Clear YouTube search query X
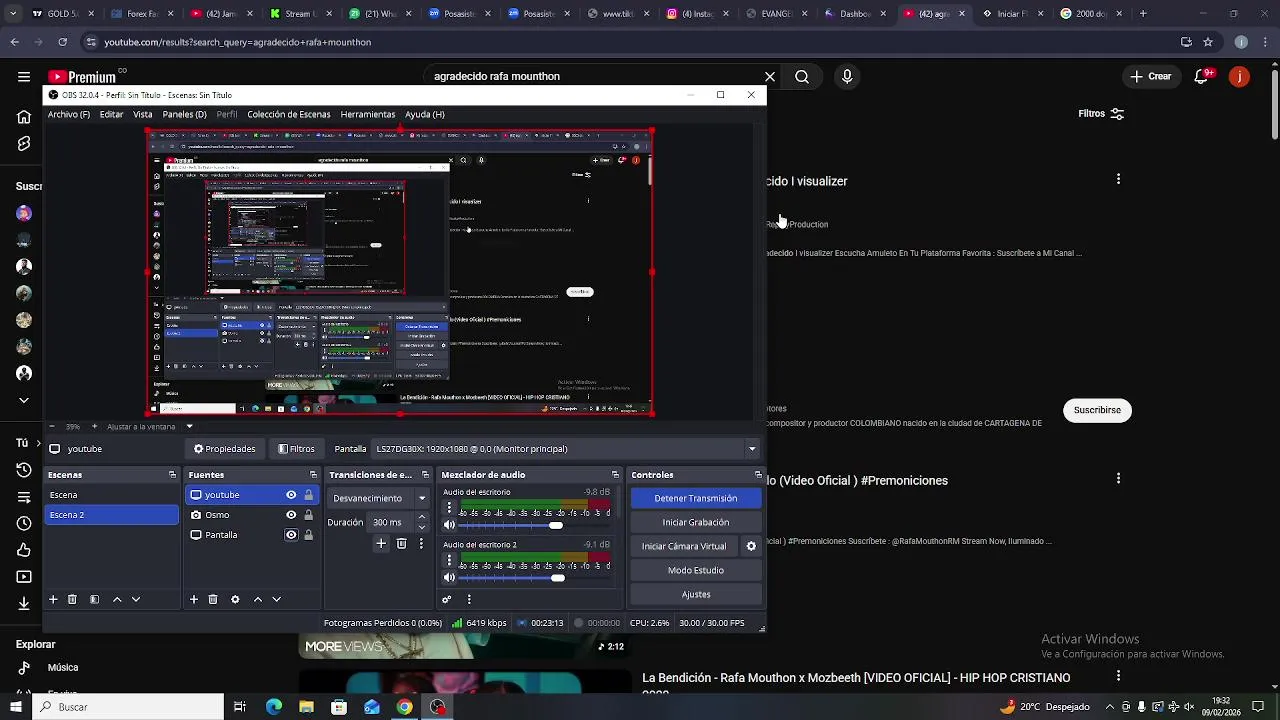Viewport: 1280px width, 720px height. click(x=770, y=76)
